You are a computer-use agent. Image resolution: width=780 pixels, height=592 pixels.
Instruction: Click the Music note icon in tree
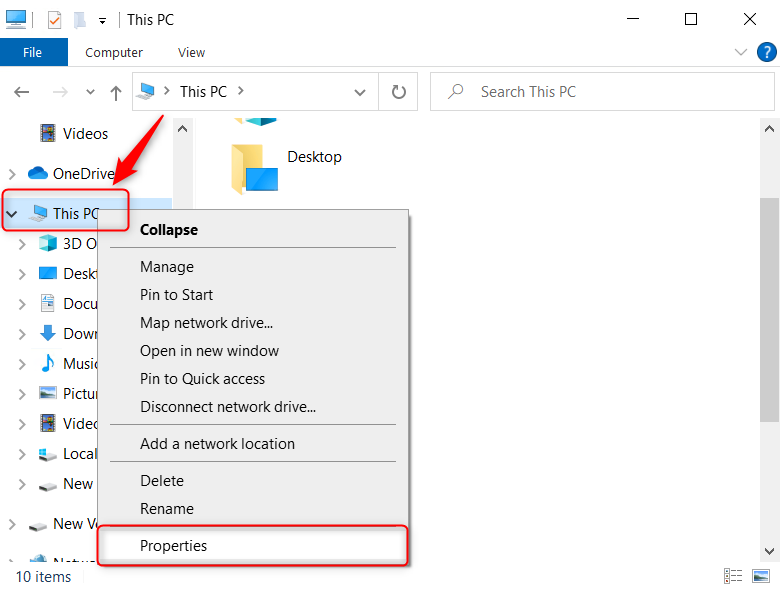coord(48,363)
